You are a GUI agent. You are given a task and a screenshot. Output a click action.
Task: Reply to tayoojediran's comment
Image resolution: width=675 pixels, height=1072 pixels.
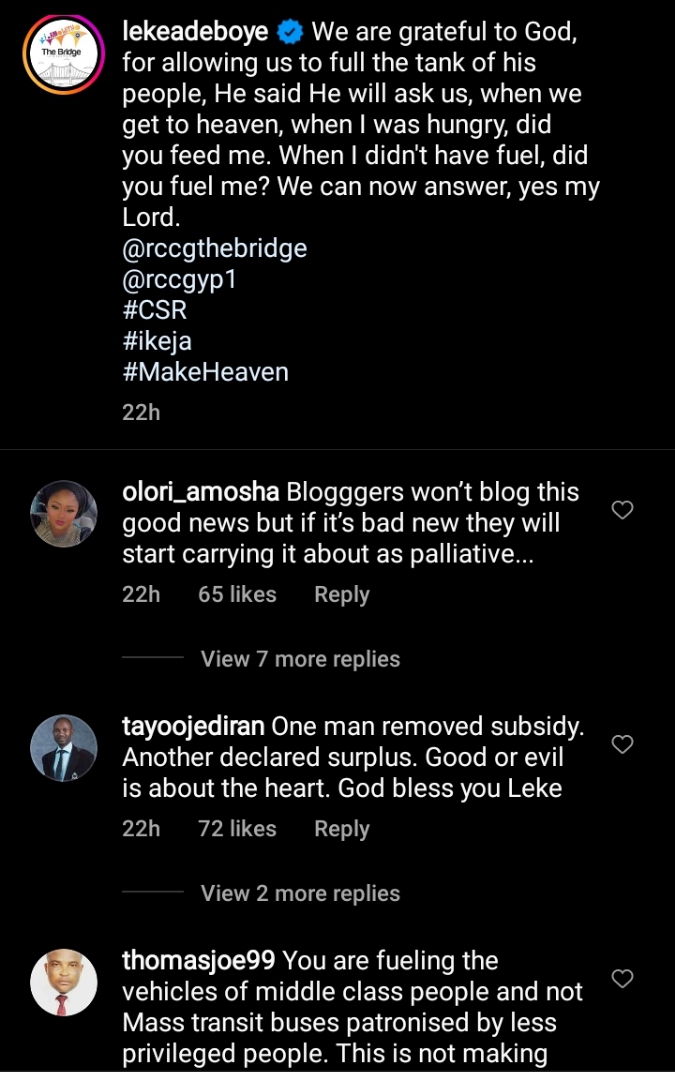[341, 828]
